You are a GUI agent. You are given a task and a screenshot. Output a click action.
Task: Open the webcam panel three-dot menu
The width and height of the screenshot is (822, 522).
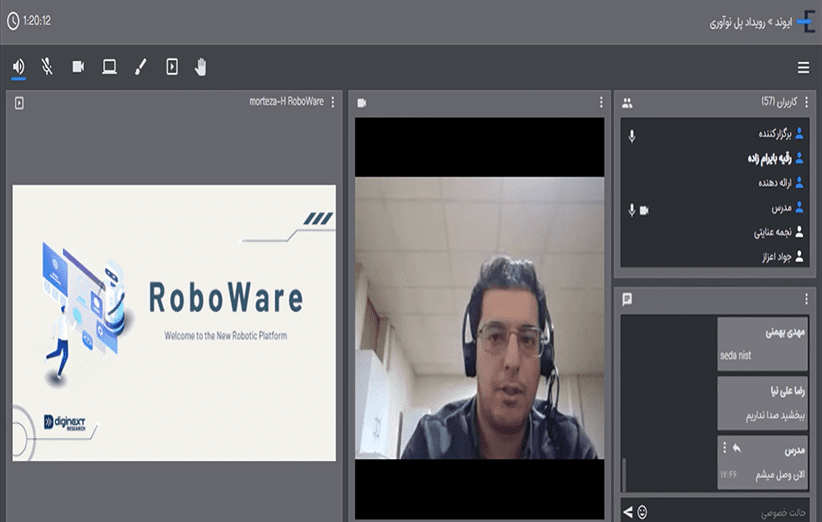point(601,102)
